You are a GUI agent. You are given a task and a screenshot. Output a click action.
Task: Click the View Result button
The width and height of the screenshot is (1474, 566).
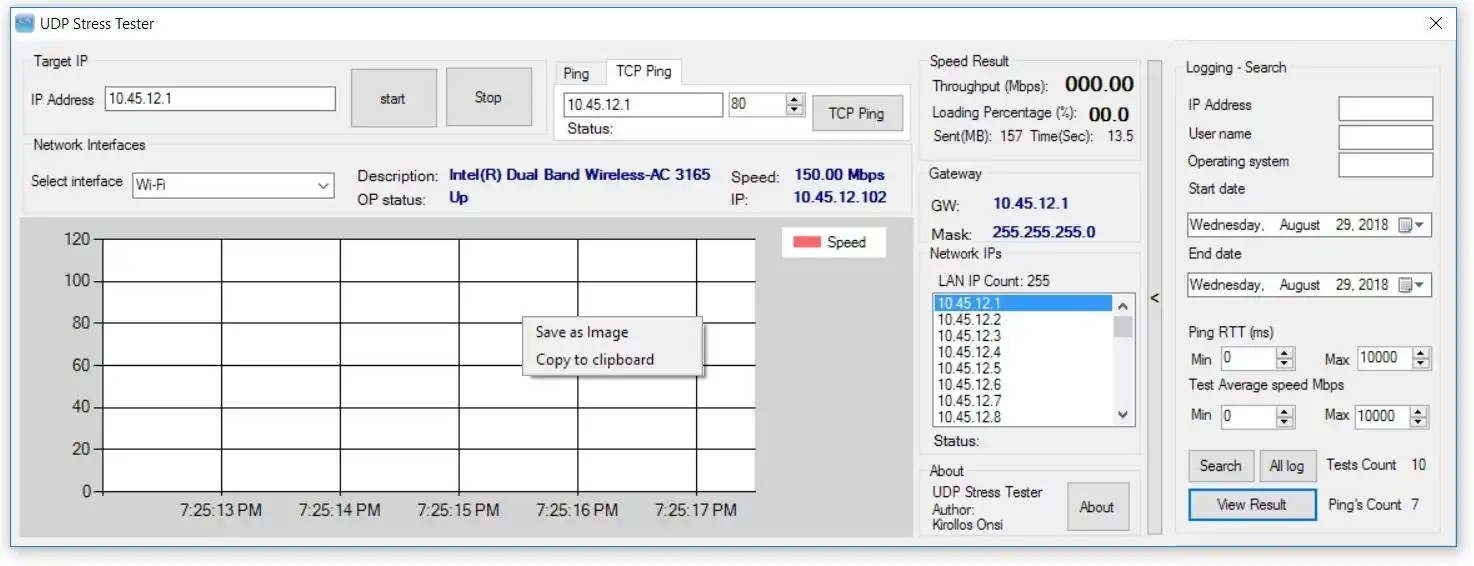(1252, 505)
